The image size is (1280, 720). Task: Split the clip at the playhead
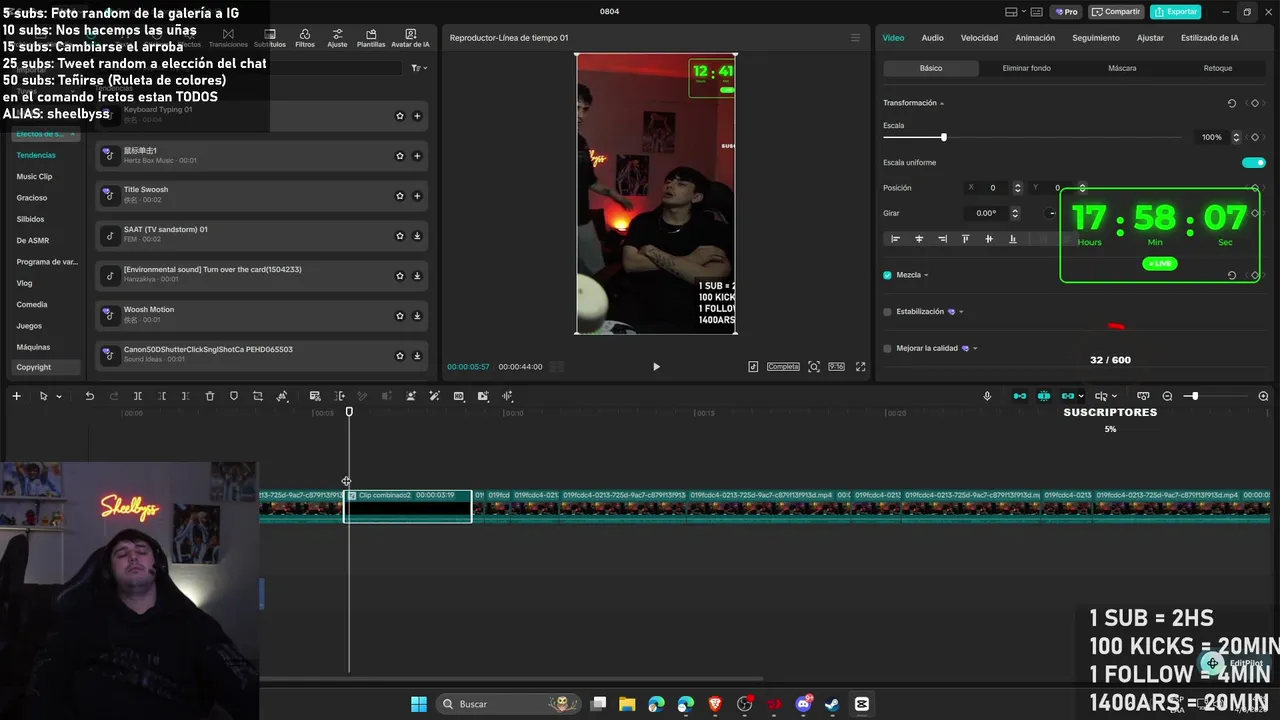[138, 396]
